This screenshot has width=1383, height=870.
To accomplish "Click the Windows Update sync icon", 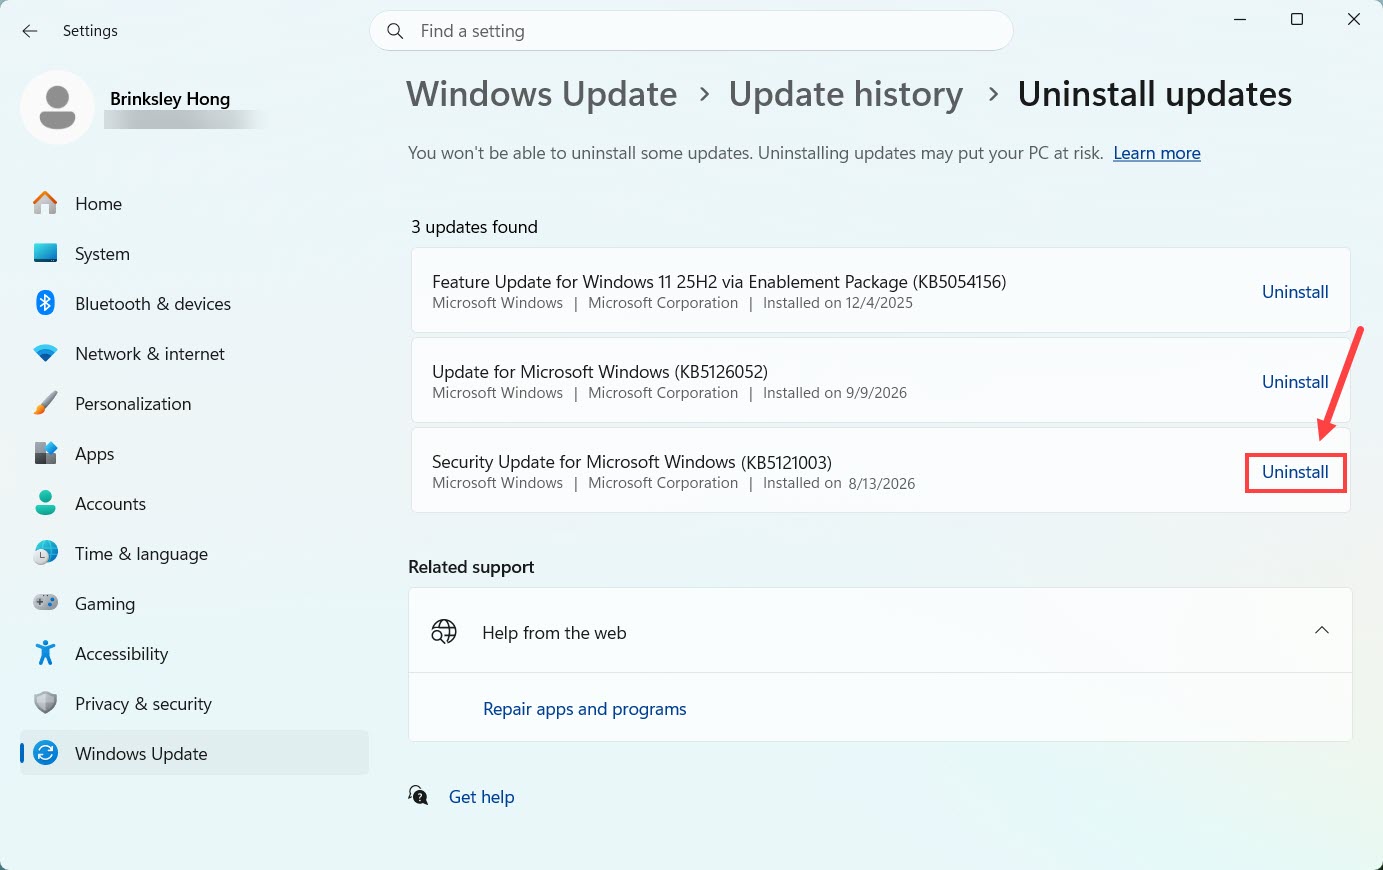I will tap(45, 753).
